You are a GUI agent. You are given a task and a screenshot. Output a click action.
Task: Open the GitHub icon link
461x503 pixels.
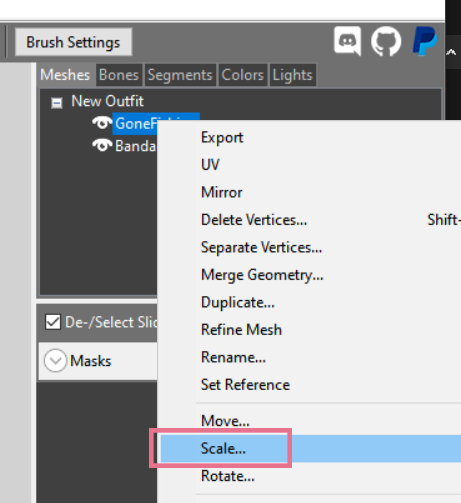386,41
